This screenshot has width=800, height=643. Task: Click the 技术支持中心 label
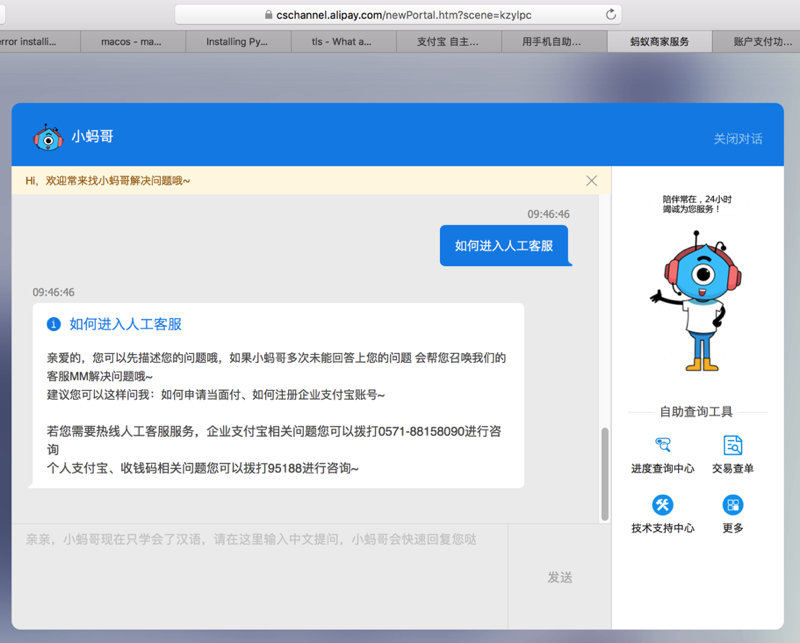pos(662,528)
